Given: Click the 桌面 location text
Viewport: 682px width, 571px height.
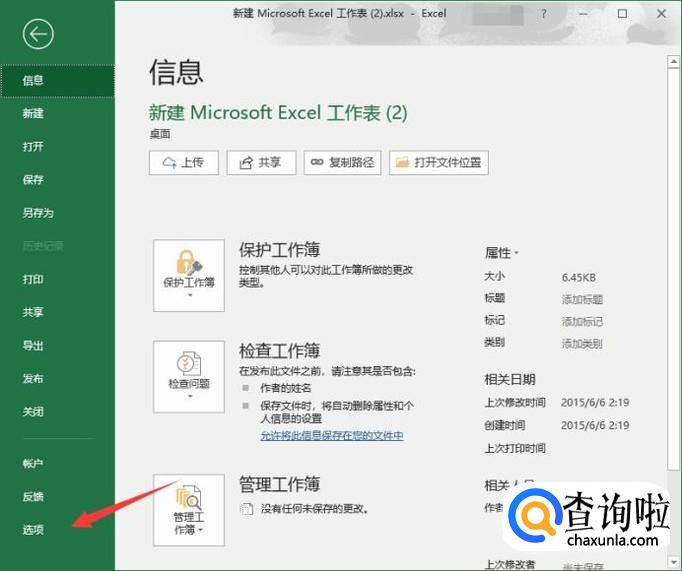Looking at the screenshot, I should [x=160, y=134].
